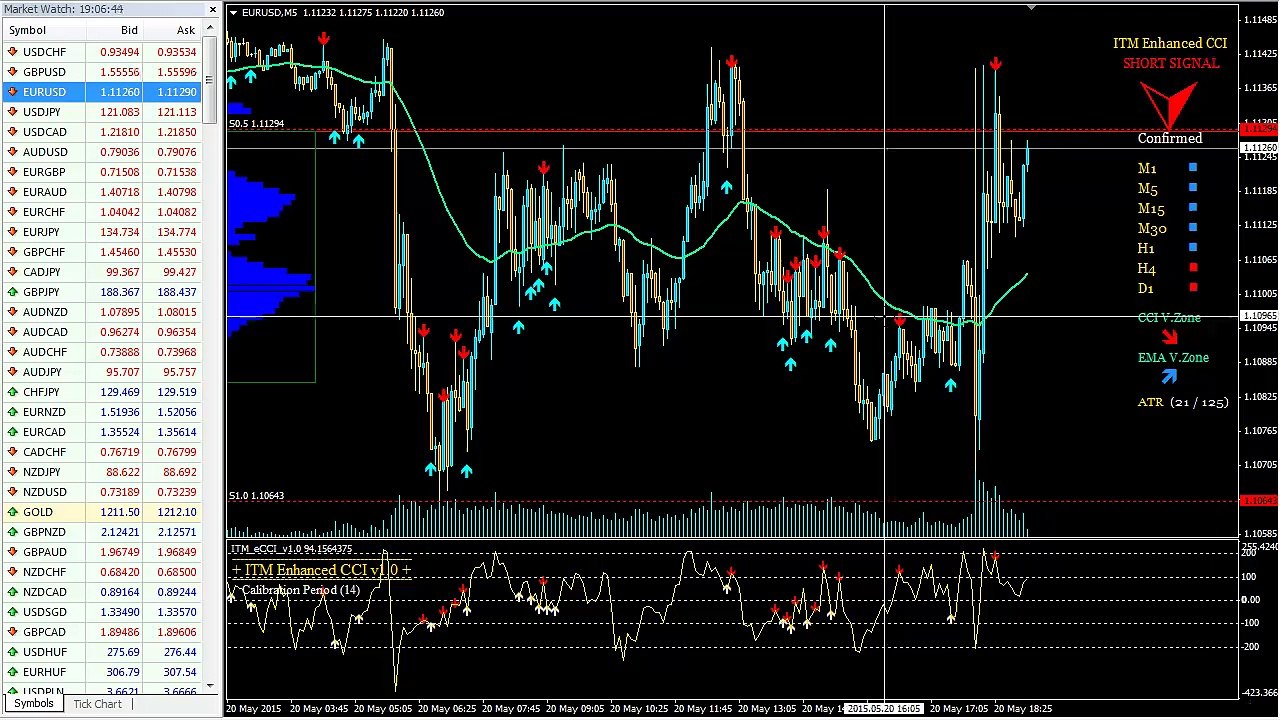Click the D1 timeframe red indicator square

(x=1192, y=287)
